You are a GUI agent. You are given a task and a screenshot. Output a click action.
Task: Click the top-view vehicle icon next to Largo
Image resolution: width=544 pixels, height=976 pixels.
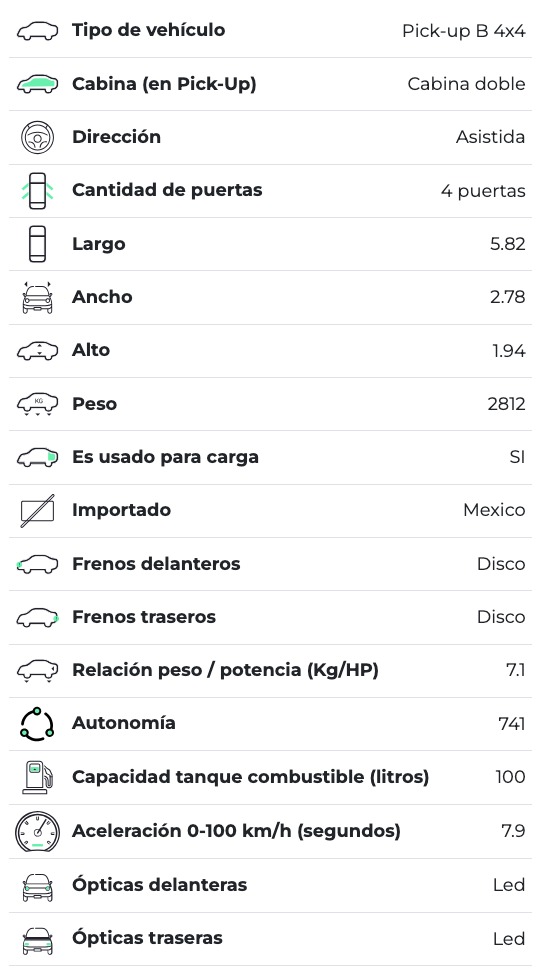37,244
